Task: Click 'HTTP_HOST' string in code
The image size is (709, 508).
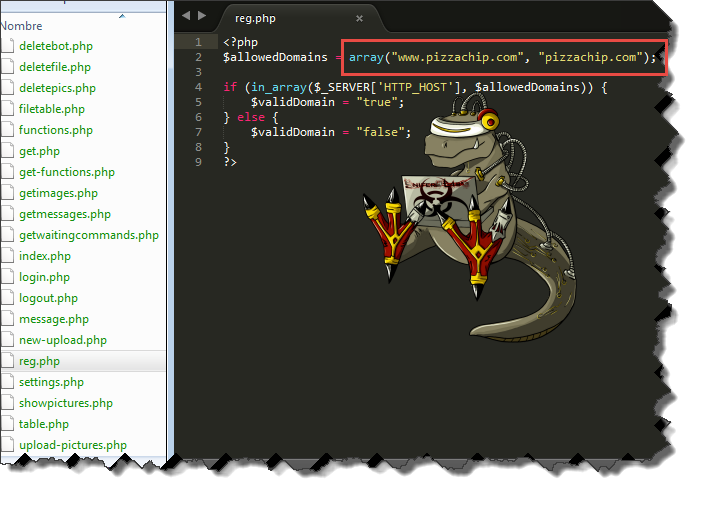Action: [415, 87]
